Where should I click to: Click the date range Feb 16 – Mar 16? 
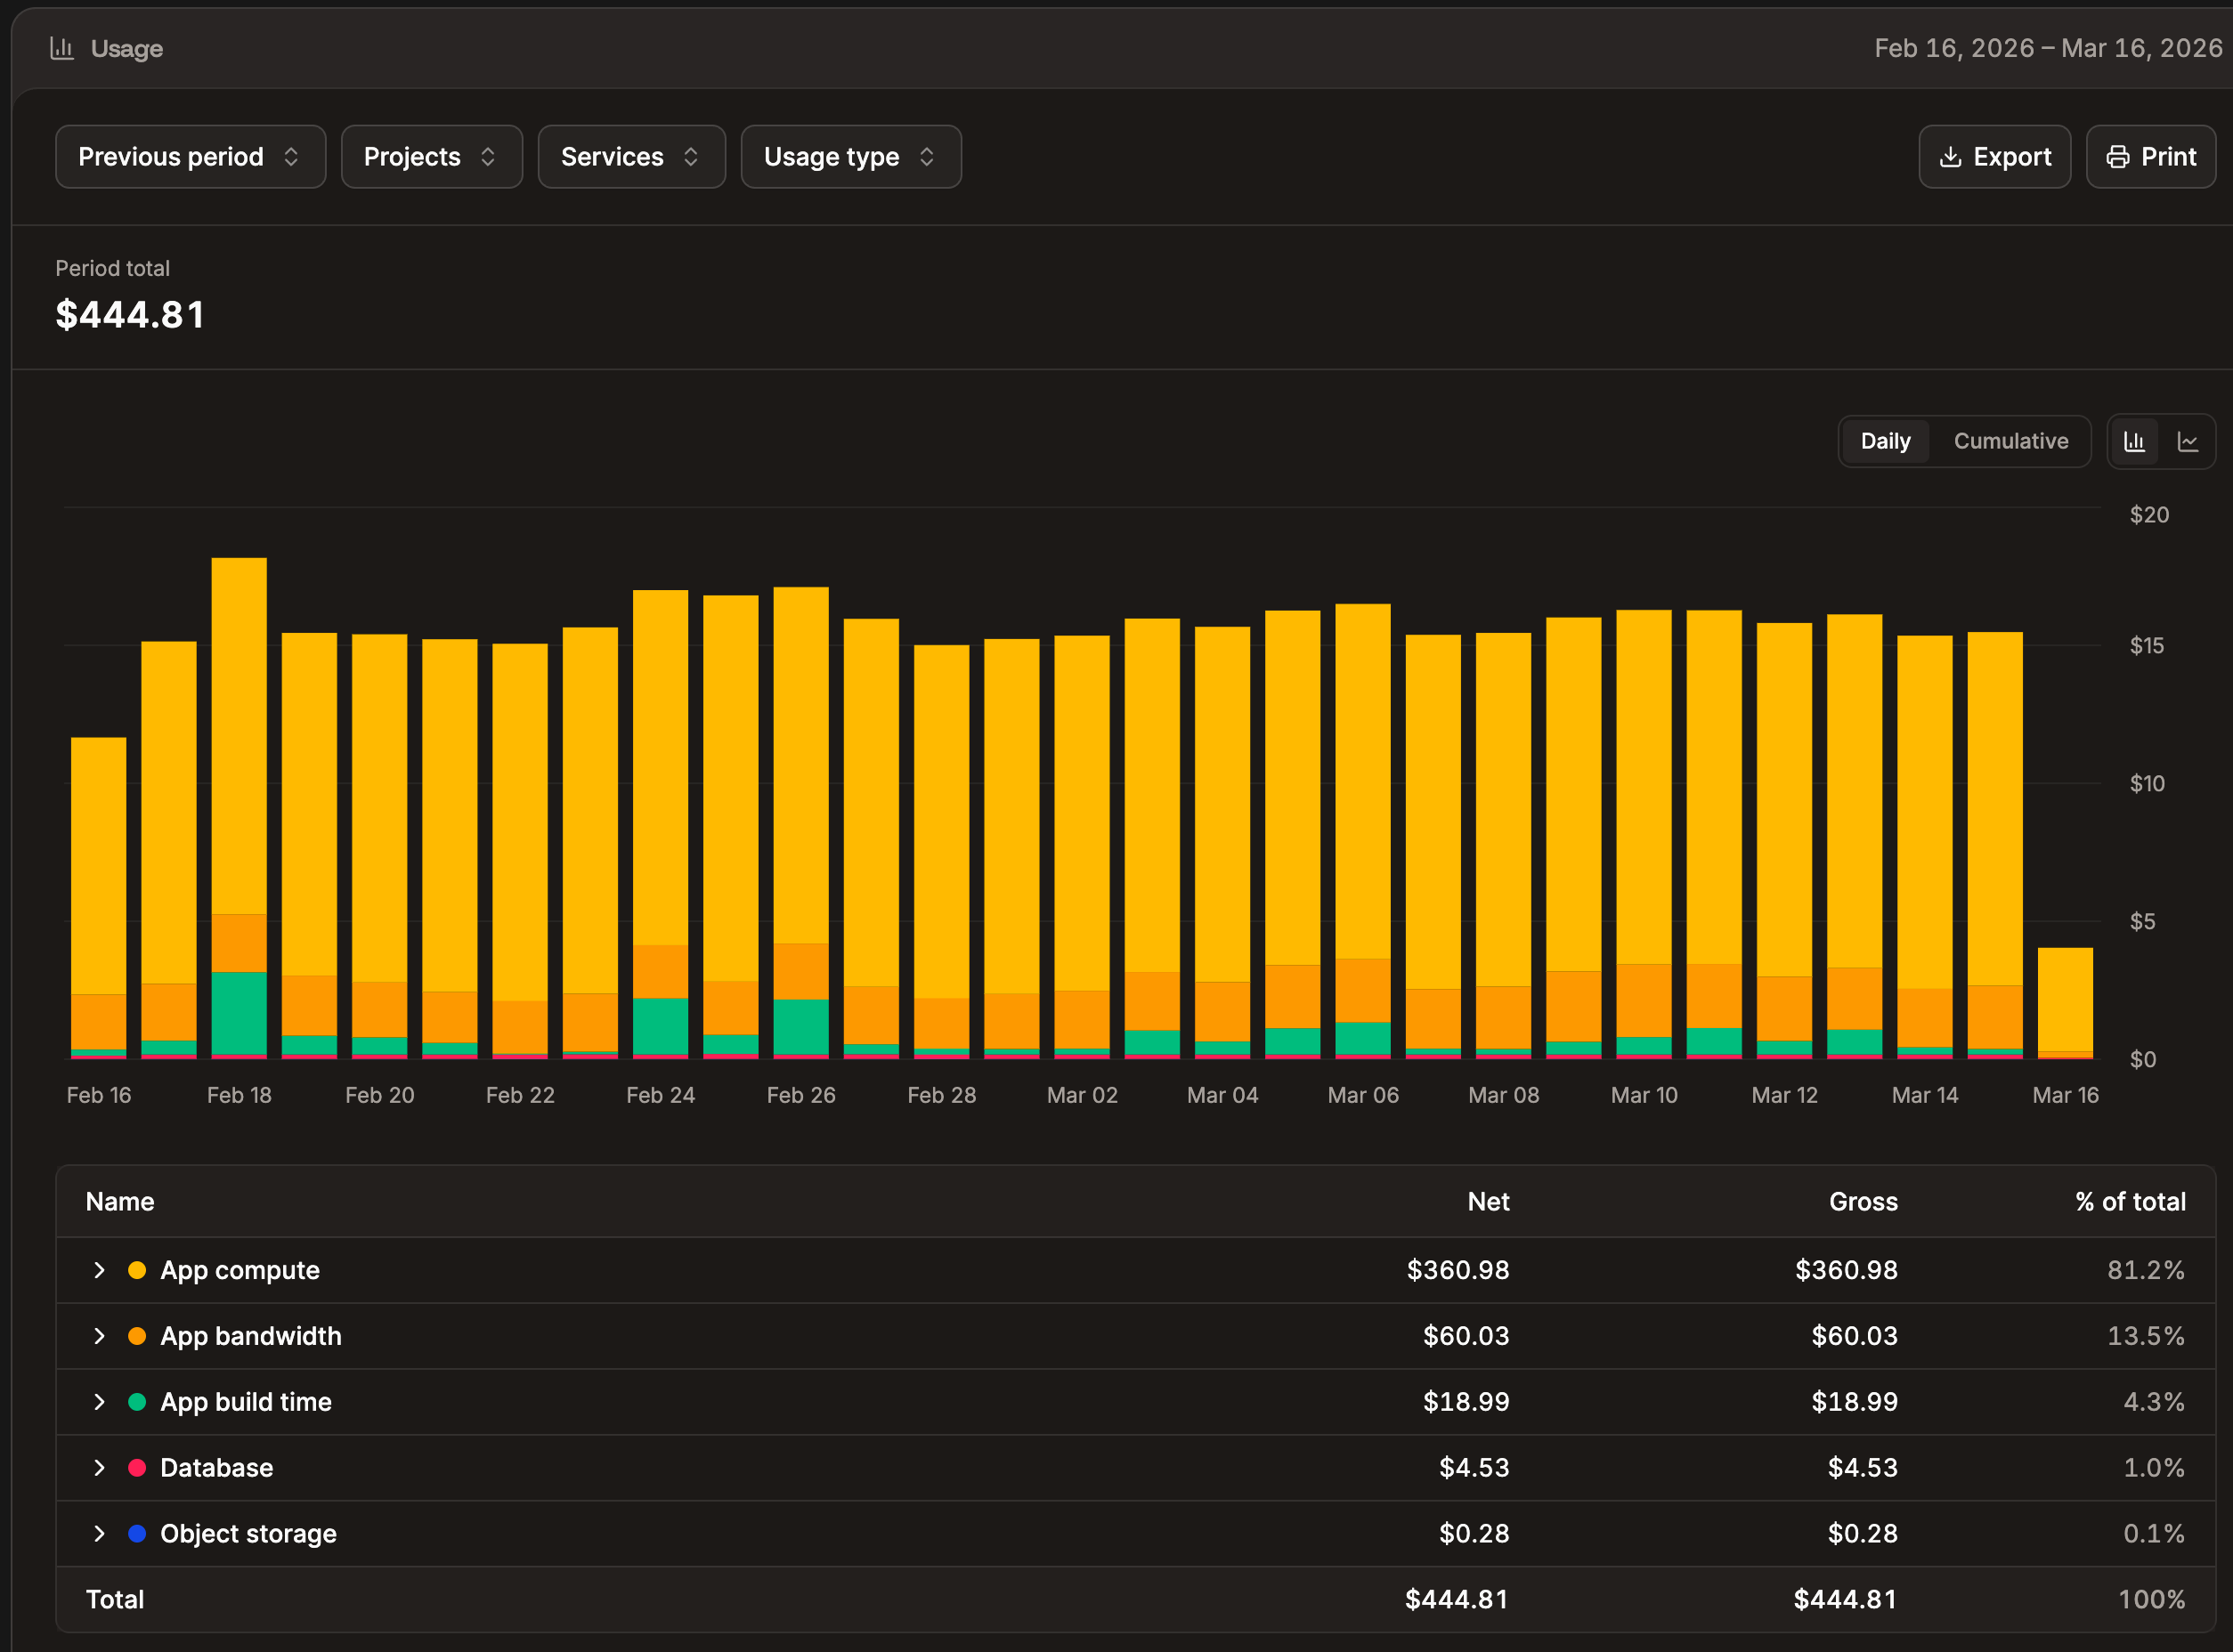coord(2046,47)
